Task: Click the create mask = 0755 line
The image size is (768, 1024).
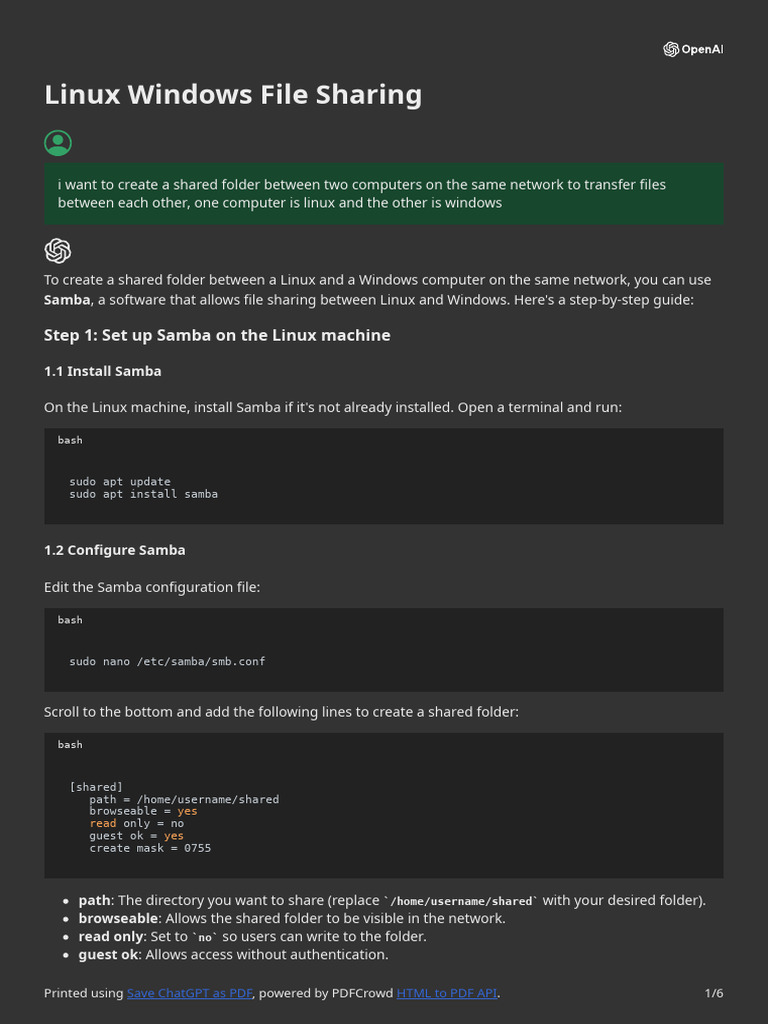Action: 150,848
